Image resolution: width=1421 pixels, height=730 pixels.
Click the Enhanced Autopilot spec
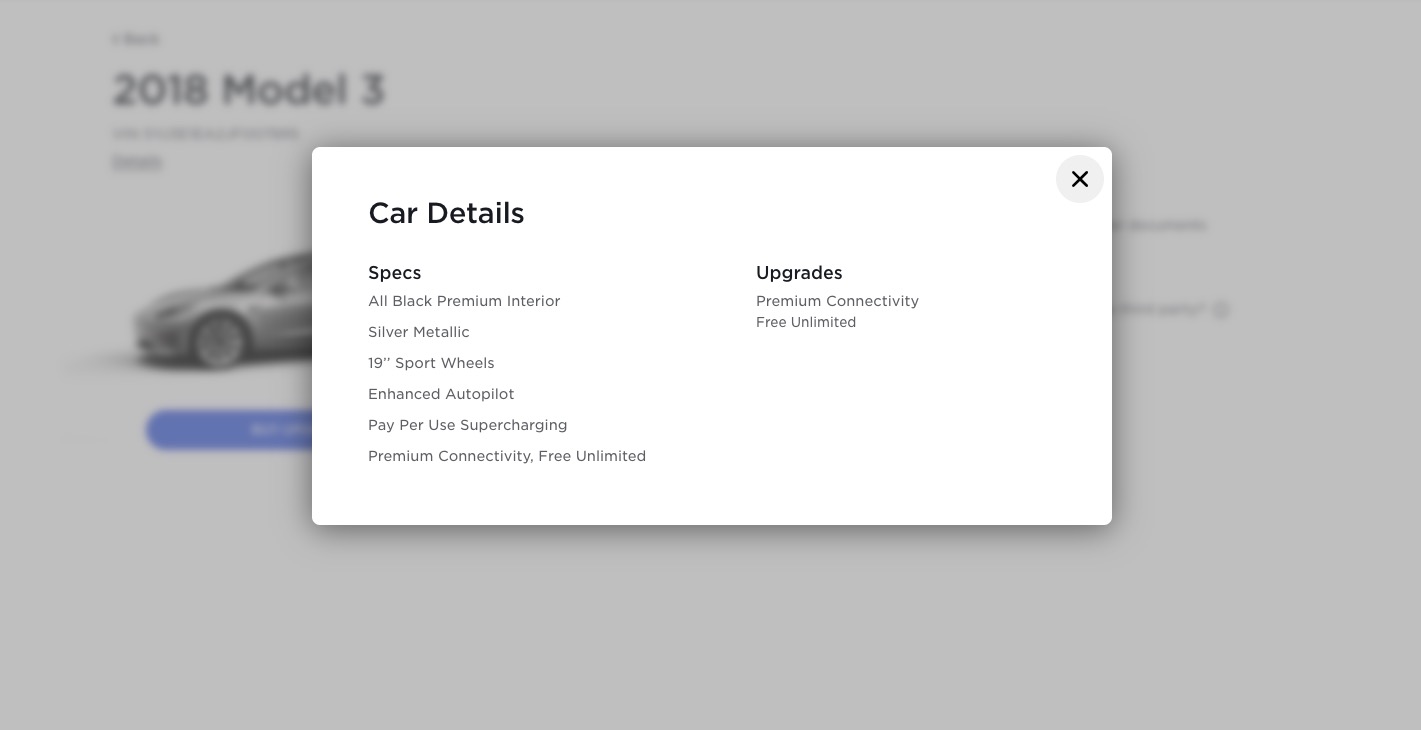pyautogui.click(x=441, y=394)
